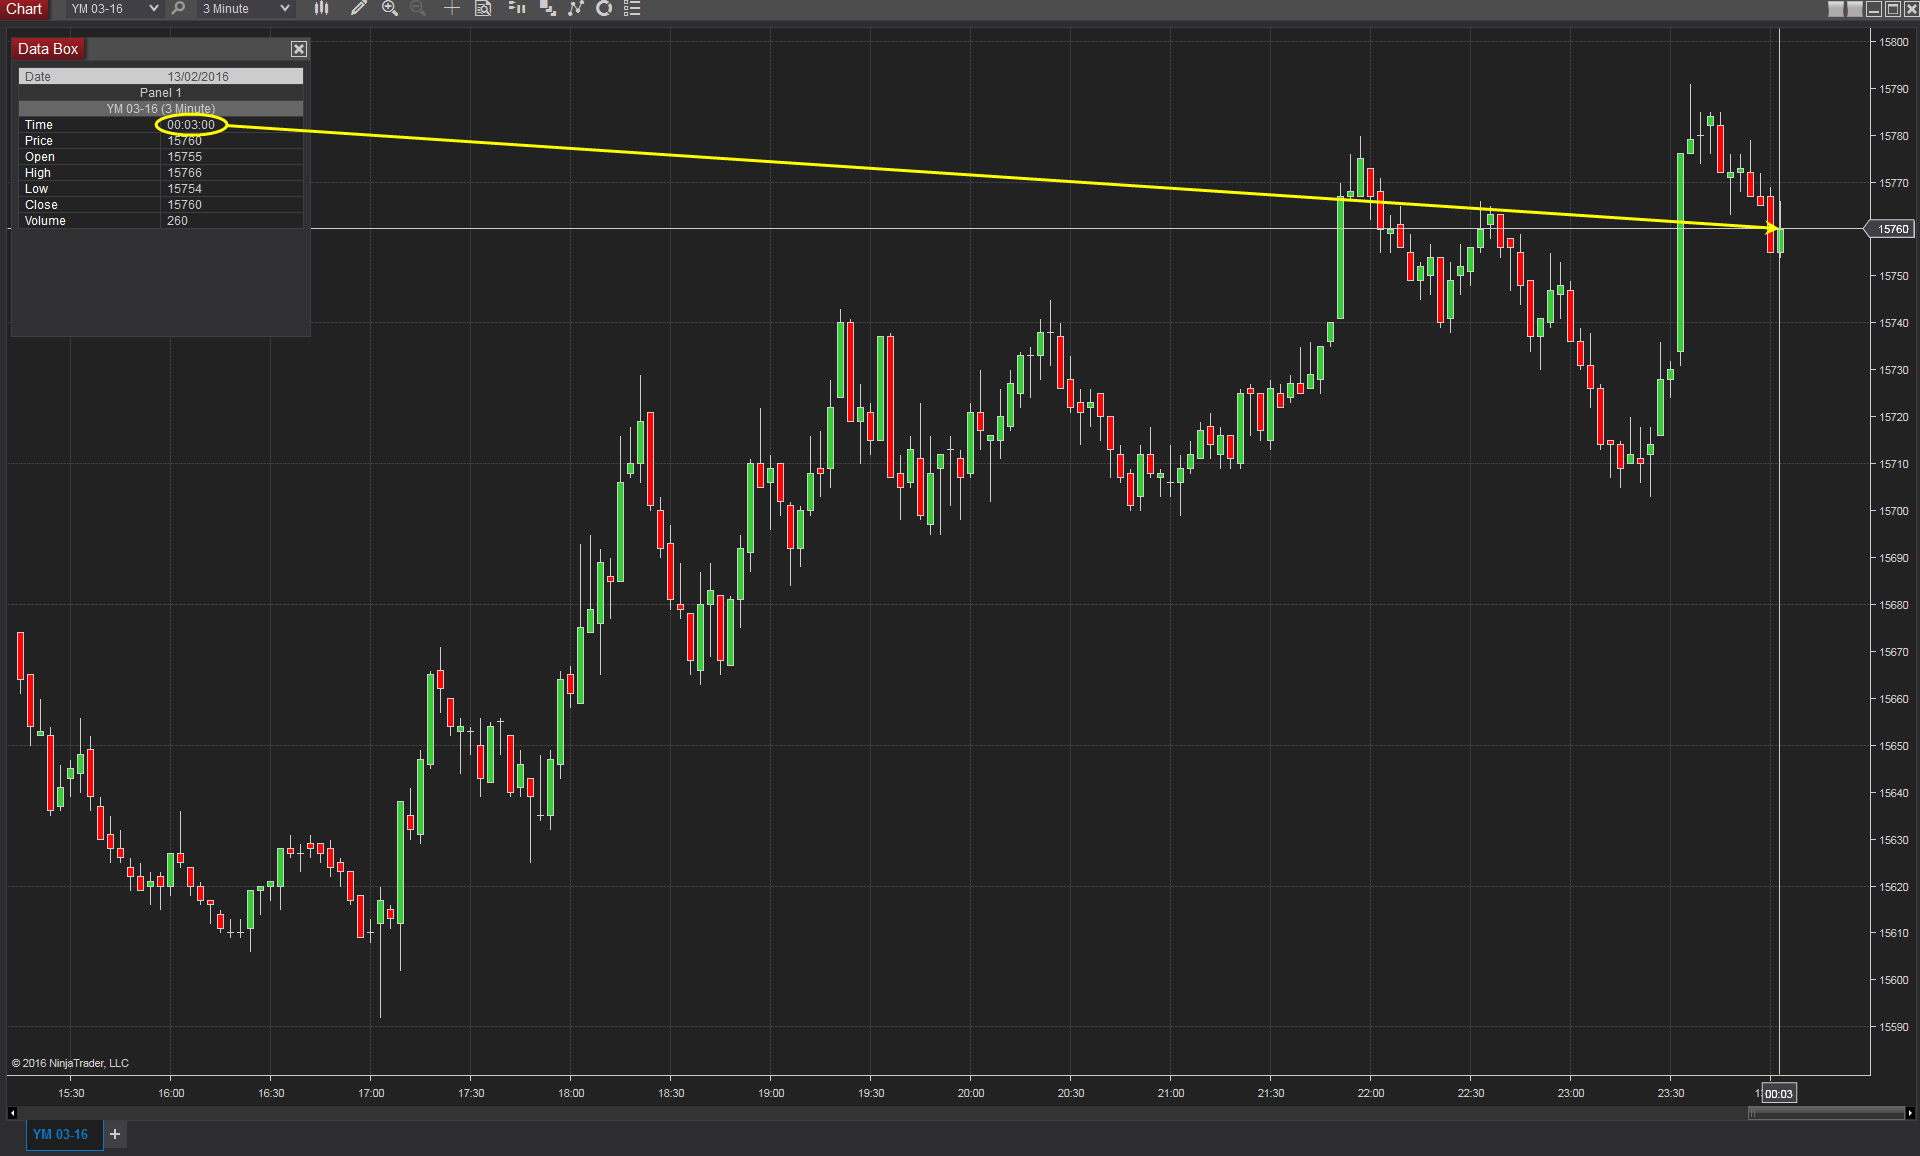This screenshot has height=1156, width=1920.
Task: Click the left scroll arrow at bottom
Action: tap(12, 1113)
